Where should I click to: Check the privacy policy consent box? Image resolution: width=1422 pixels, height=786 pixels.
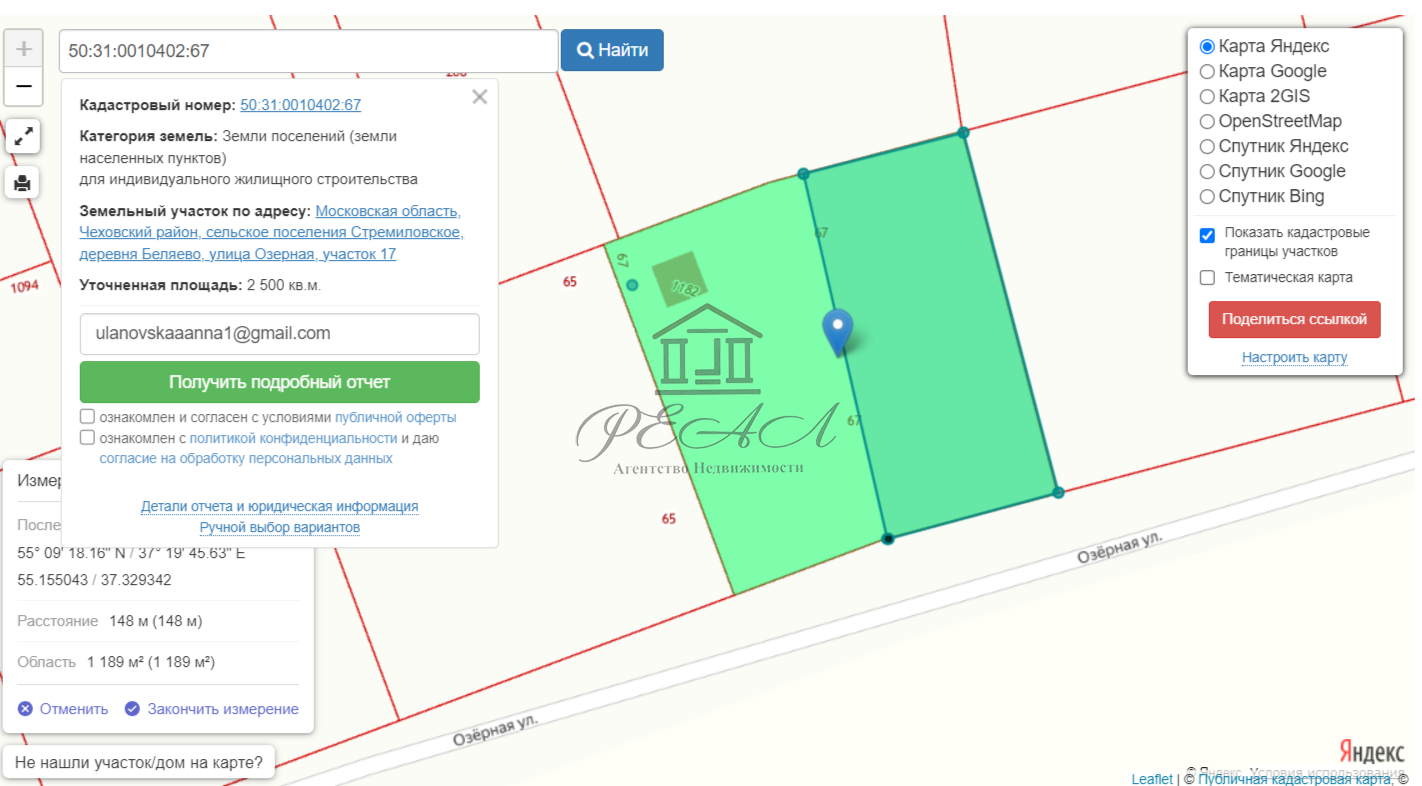click(x=88, y=438)
